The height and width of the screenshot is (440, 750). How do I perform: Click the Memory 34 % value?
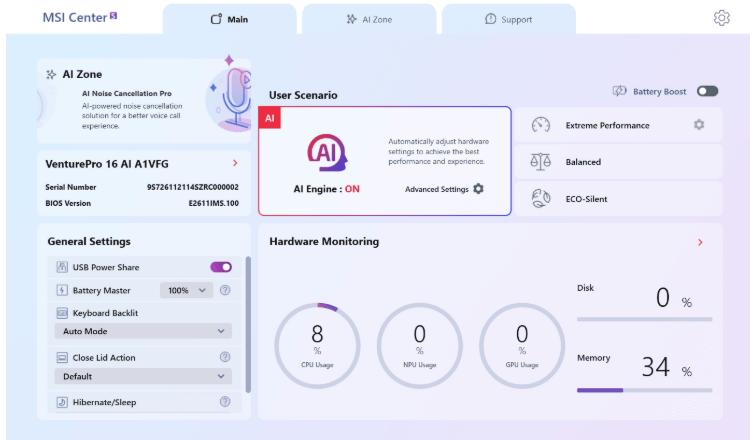point(667,367)
